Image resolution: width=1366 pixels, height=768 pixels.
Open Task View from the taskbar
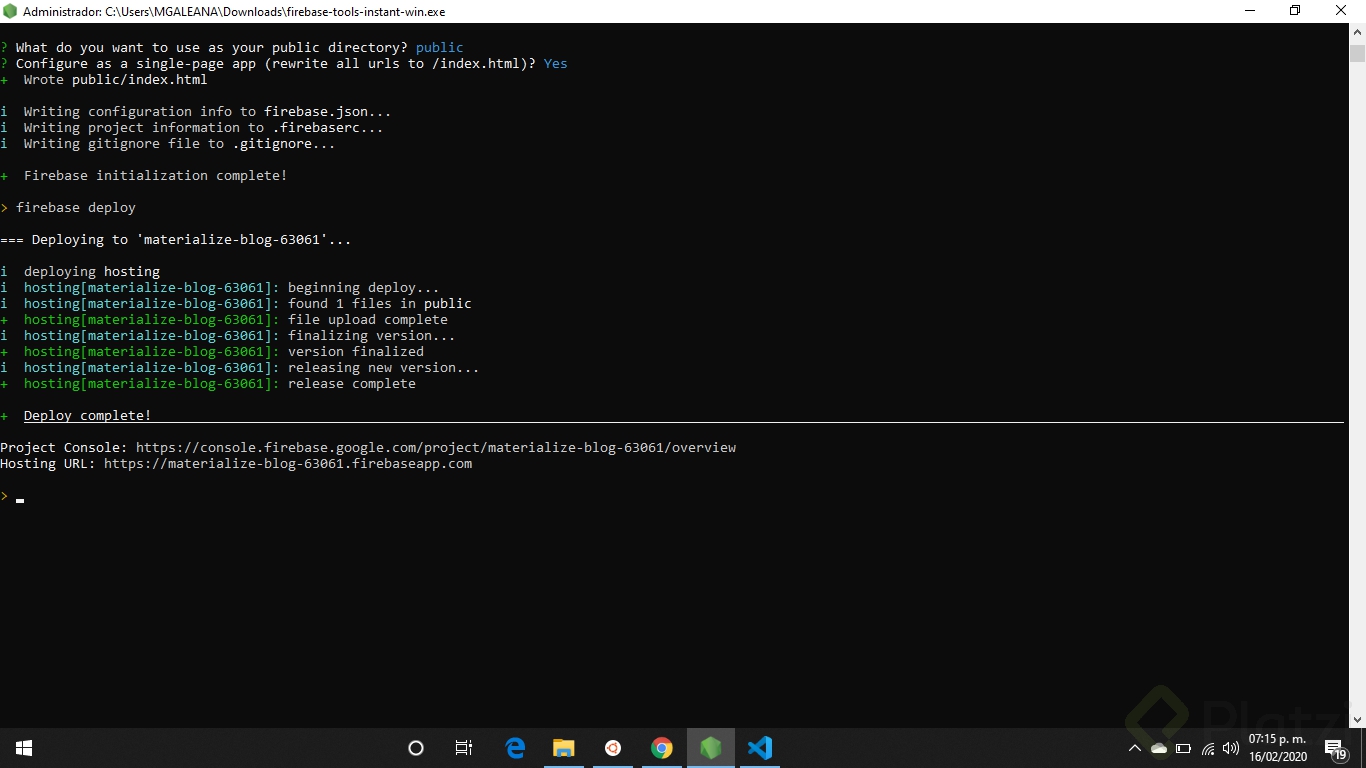pos(464,748)
